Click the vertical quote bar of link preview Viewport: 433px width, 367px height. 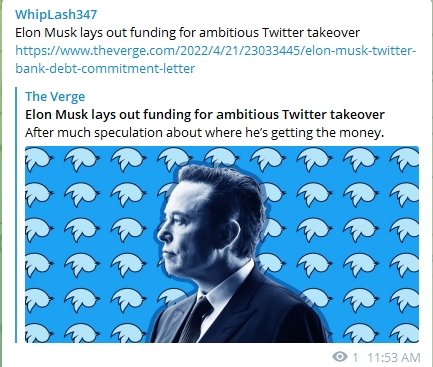[16, 215]
